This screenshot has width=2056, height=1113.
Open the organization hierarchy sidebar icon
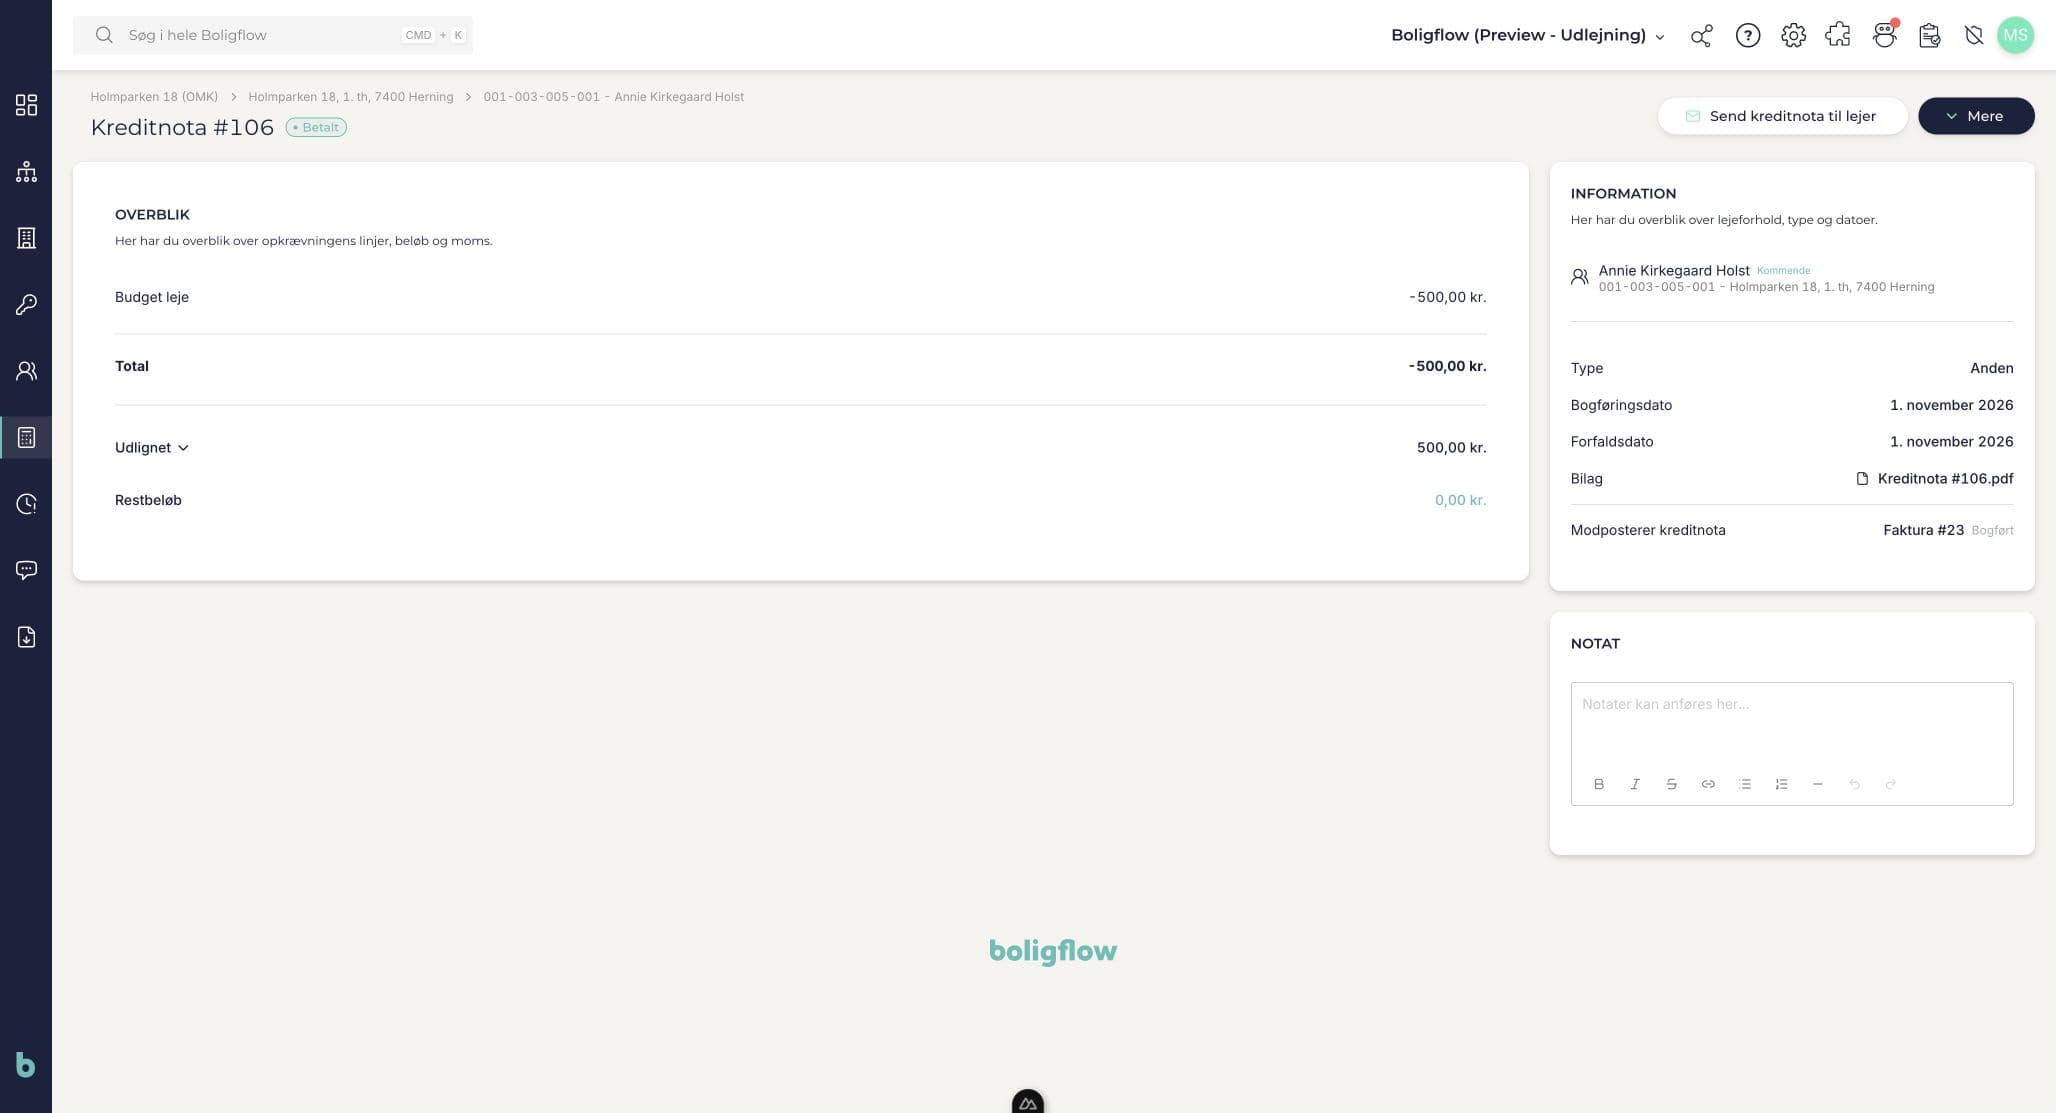(x=26, y=172)
